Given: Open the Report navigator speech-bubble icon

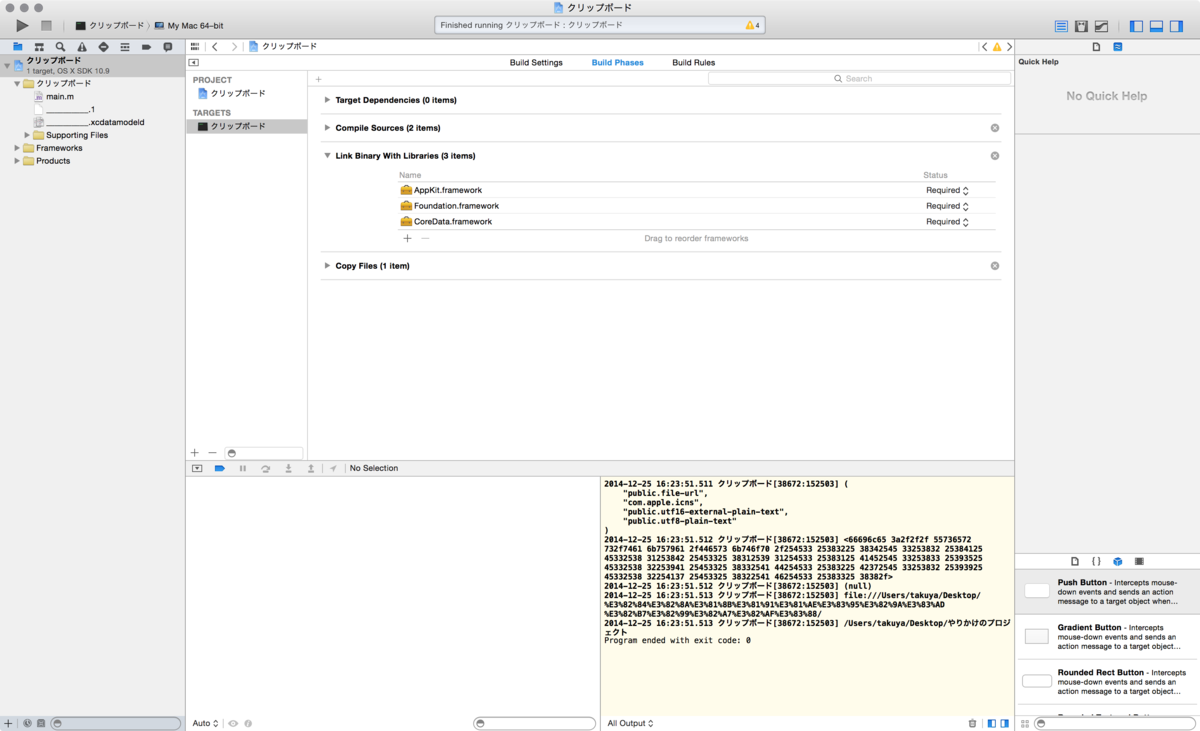Looking at the screenshot, I should tap(168, 47).
